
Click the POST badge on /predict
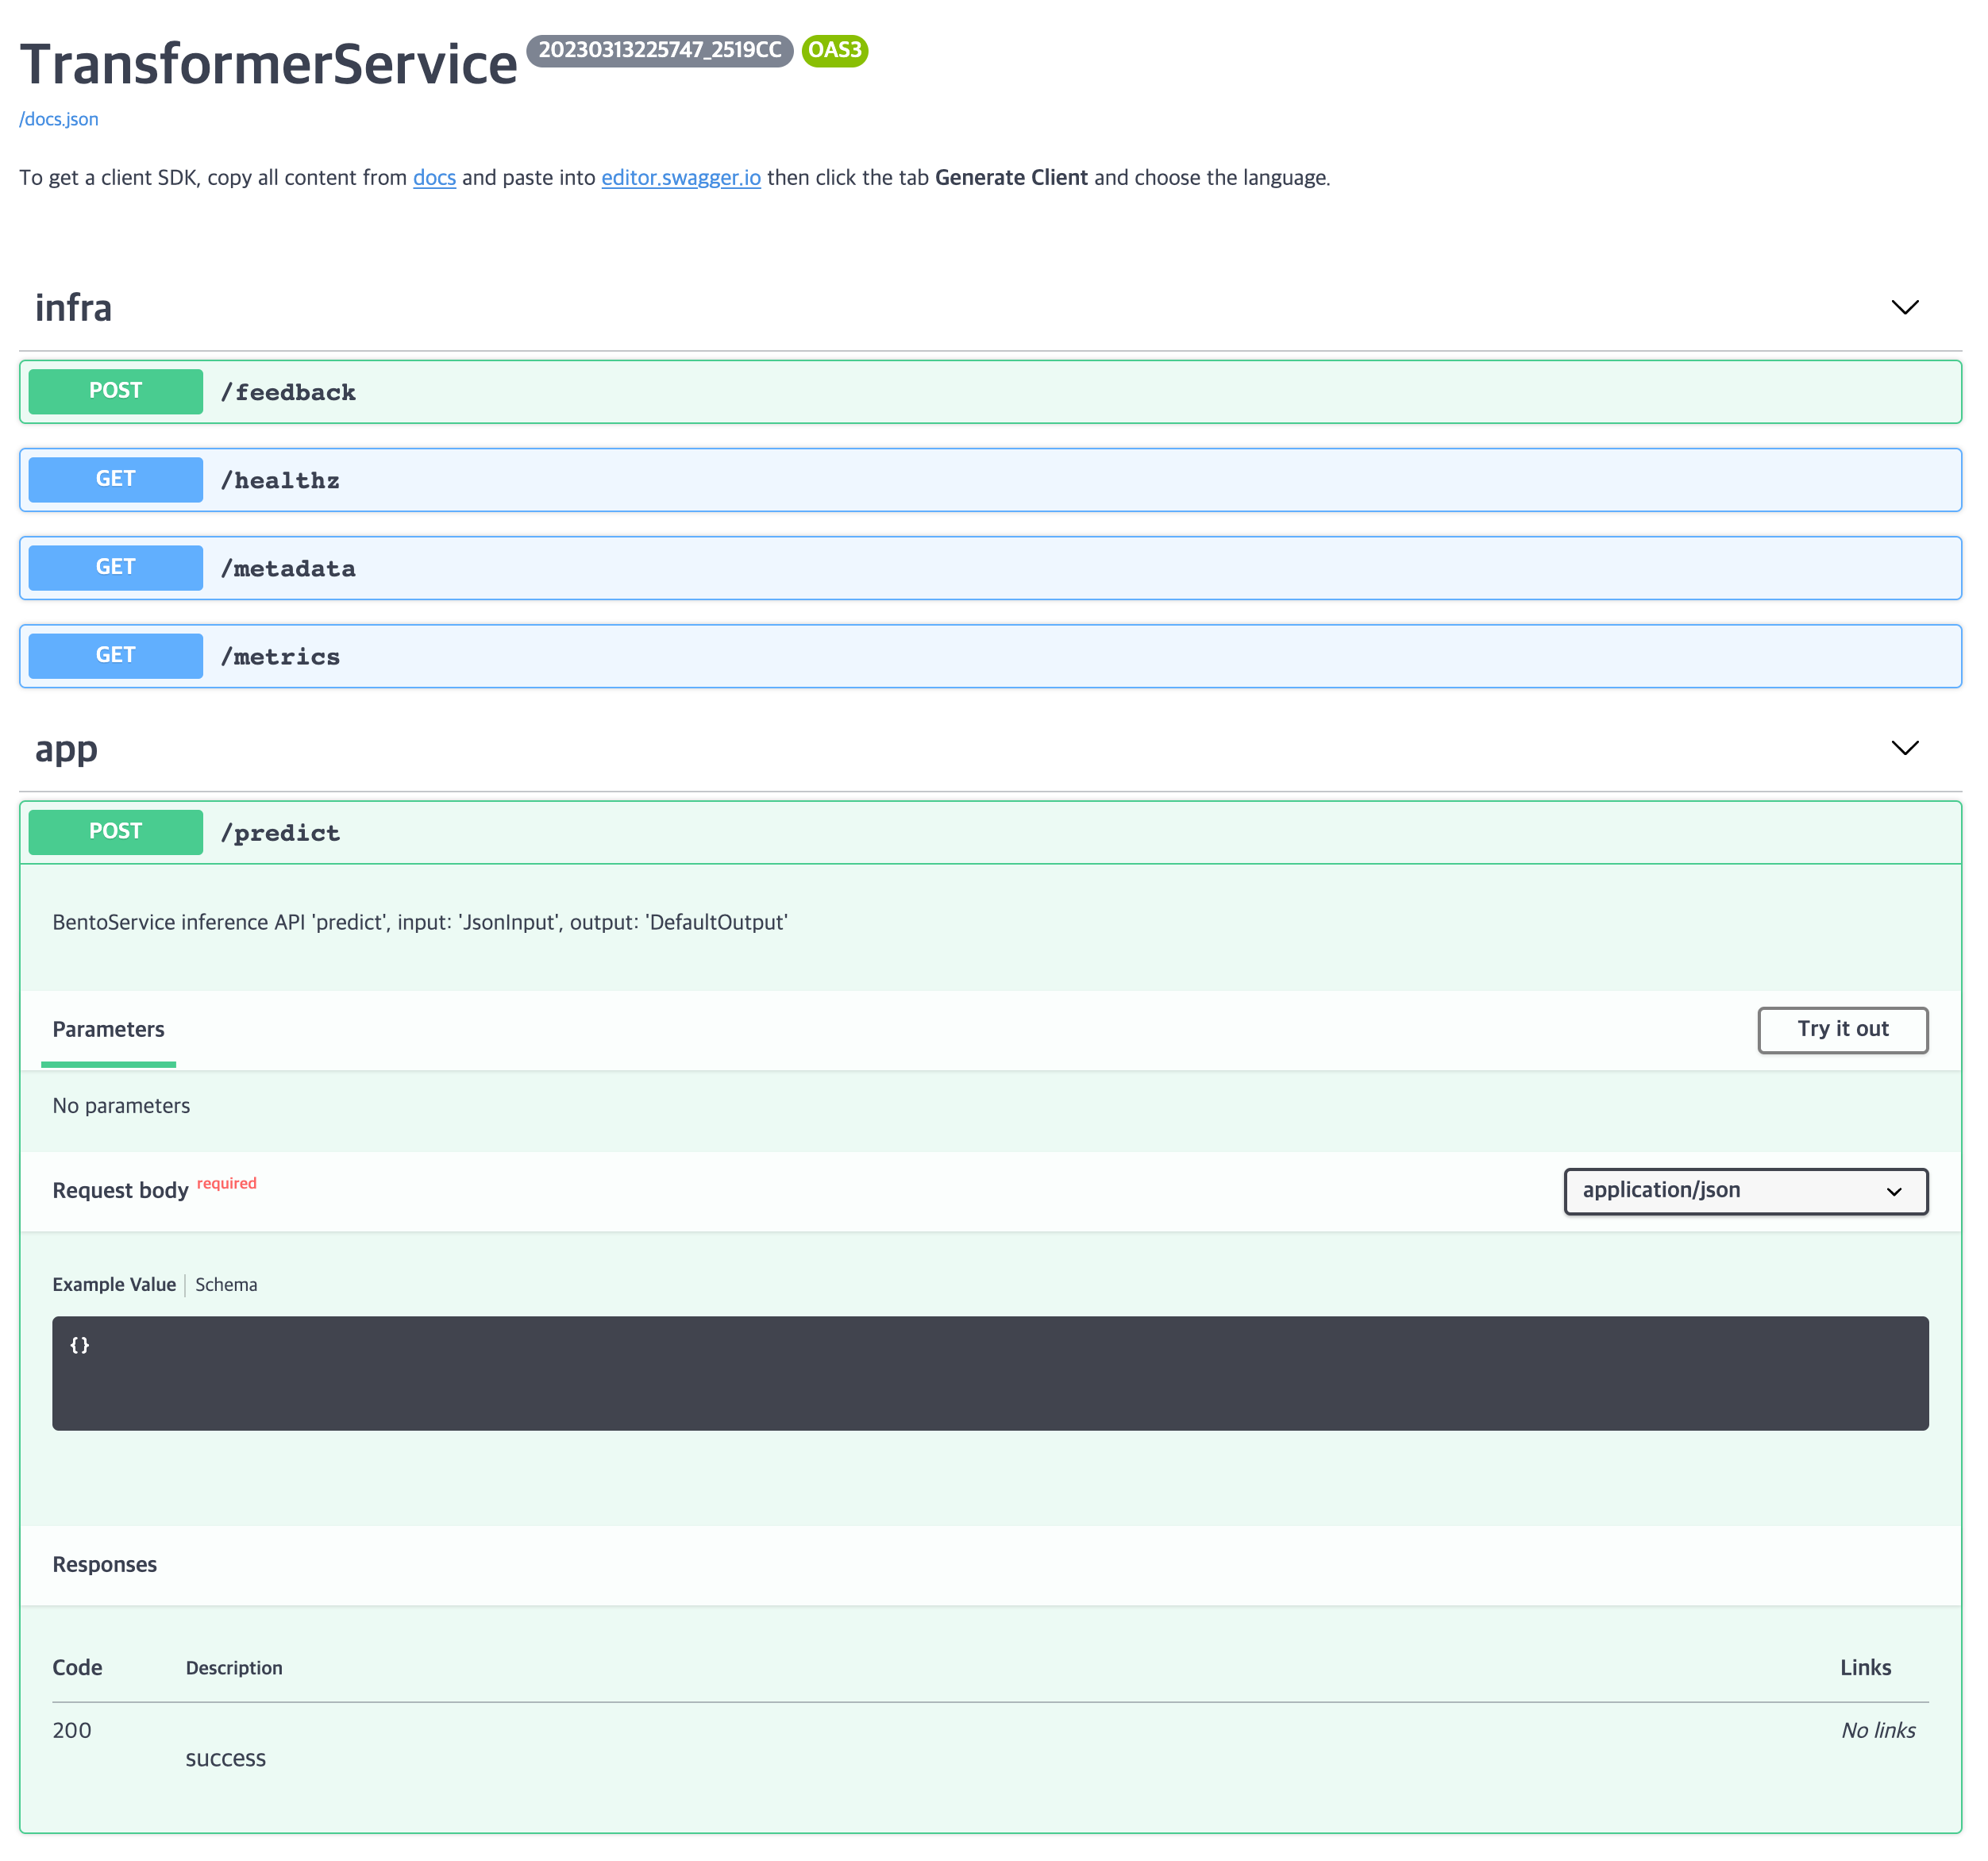114,831
